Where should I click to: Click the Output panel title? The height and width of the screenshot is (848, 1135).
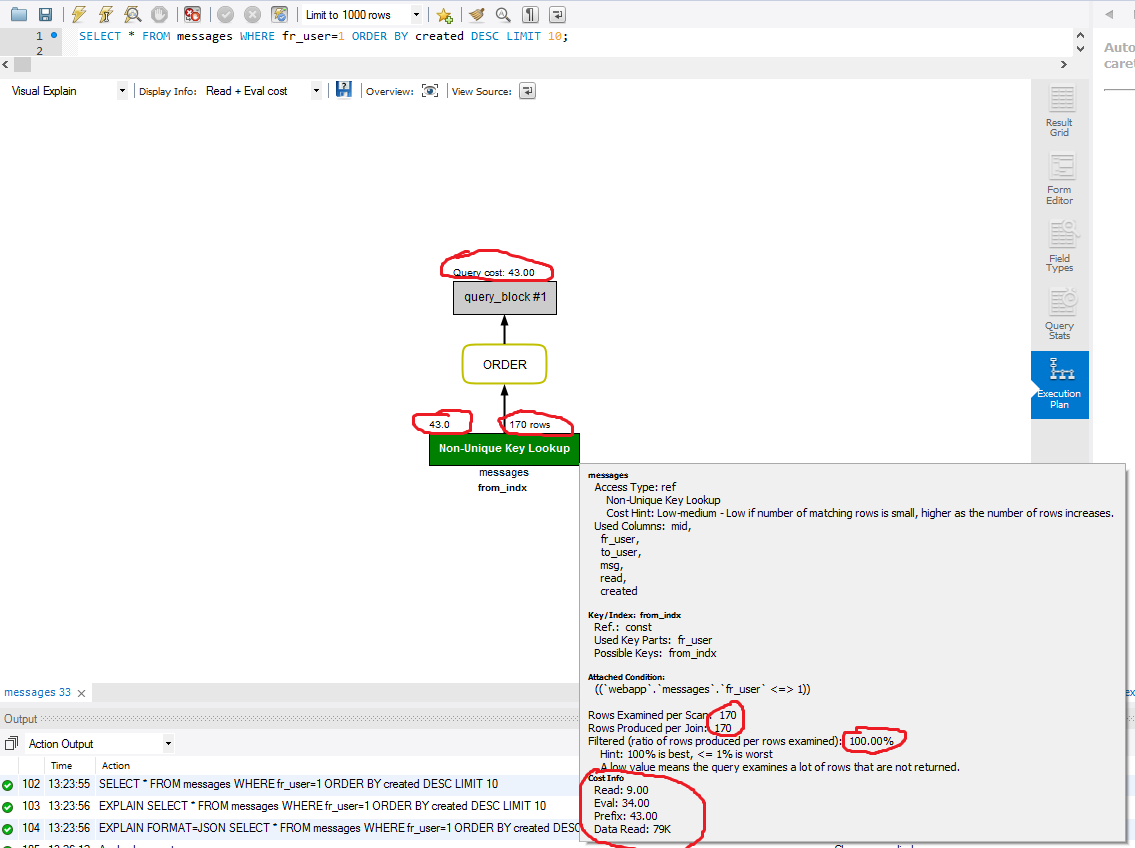pyautogui.click(x=20, y=719)
